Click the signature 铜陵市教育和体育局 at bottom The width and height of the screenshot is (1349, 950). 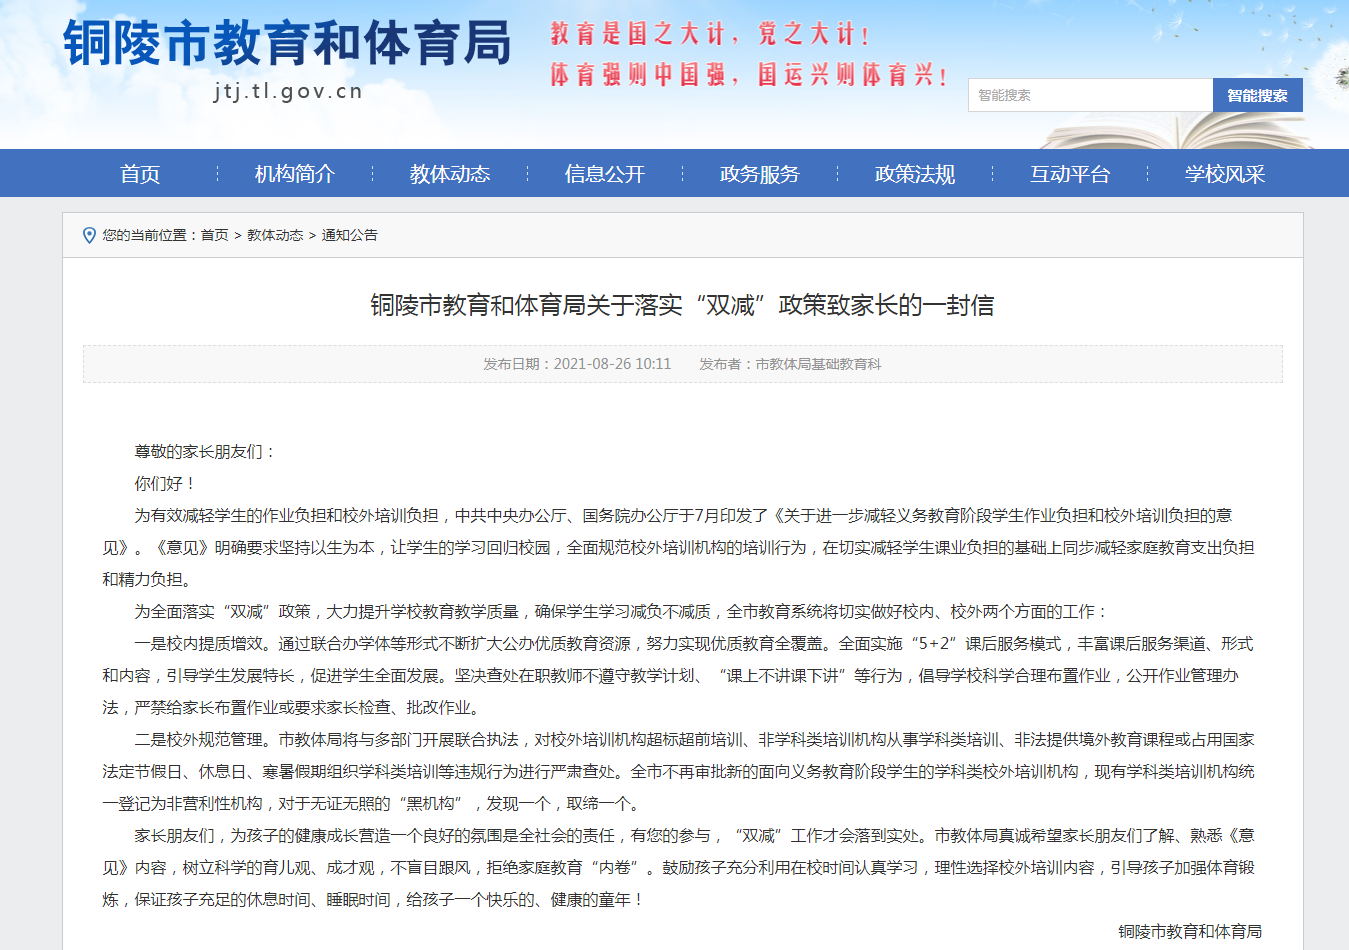coord(1190,932)
